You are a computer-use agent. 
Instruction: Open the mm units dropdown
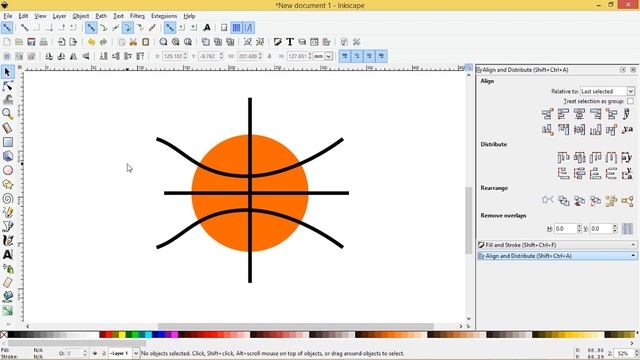(323, 56)
